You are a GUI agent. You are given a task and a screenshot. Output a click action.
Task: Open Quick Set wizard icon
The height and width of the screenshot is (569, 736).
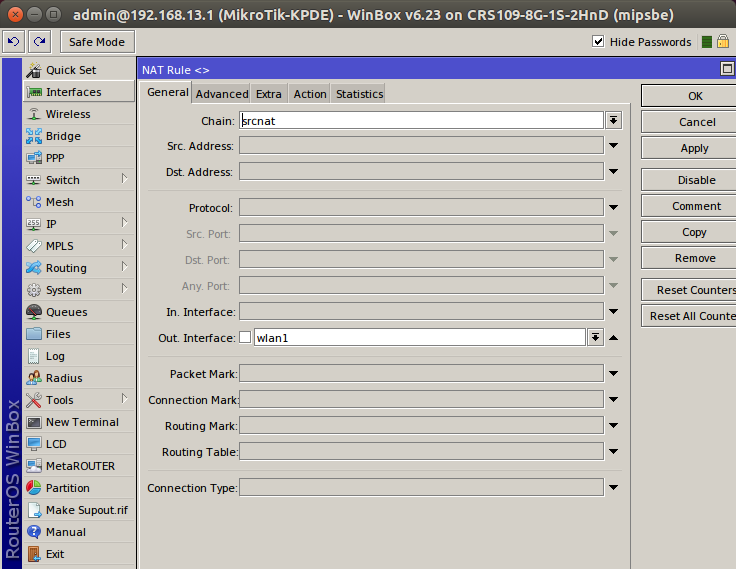pyautogui.click(x=34, y=70)
